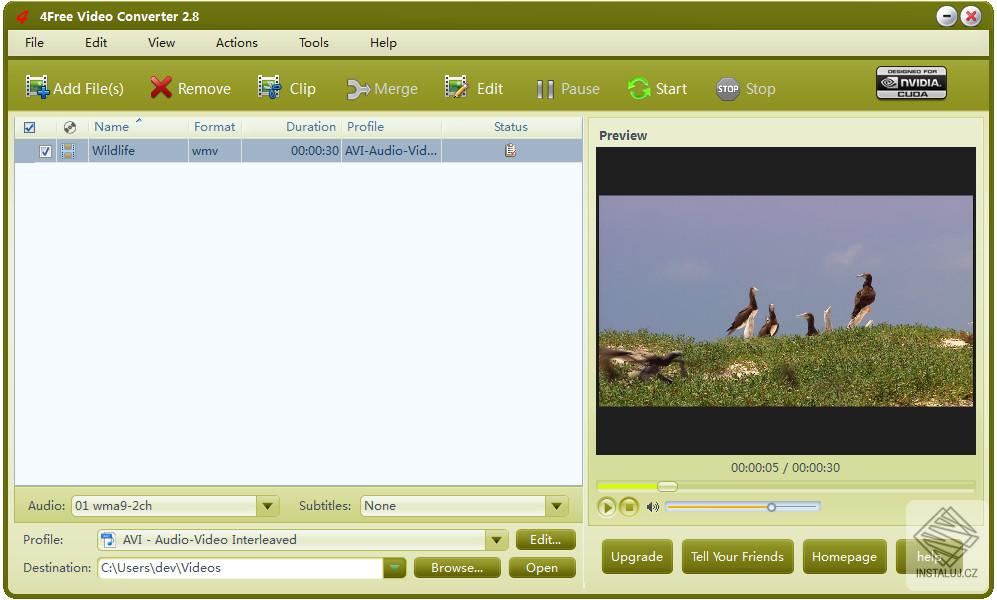997x600 pixels.
Task: Click the Merge icon in the toolbar
Action: 356,88
